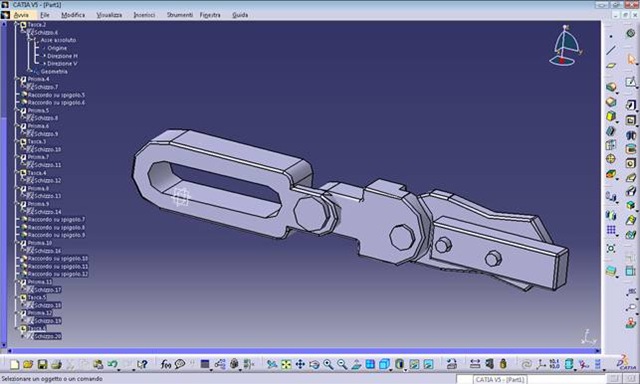The height and width of the screenshot is (384, 640).
Task: Click the Axis System icon in bottom toolbar
Action: point(541,364)
